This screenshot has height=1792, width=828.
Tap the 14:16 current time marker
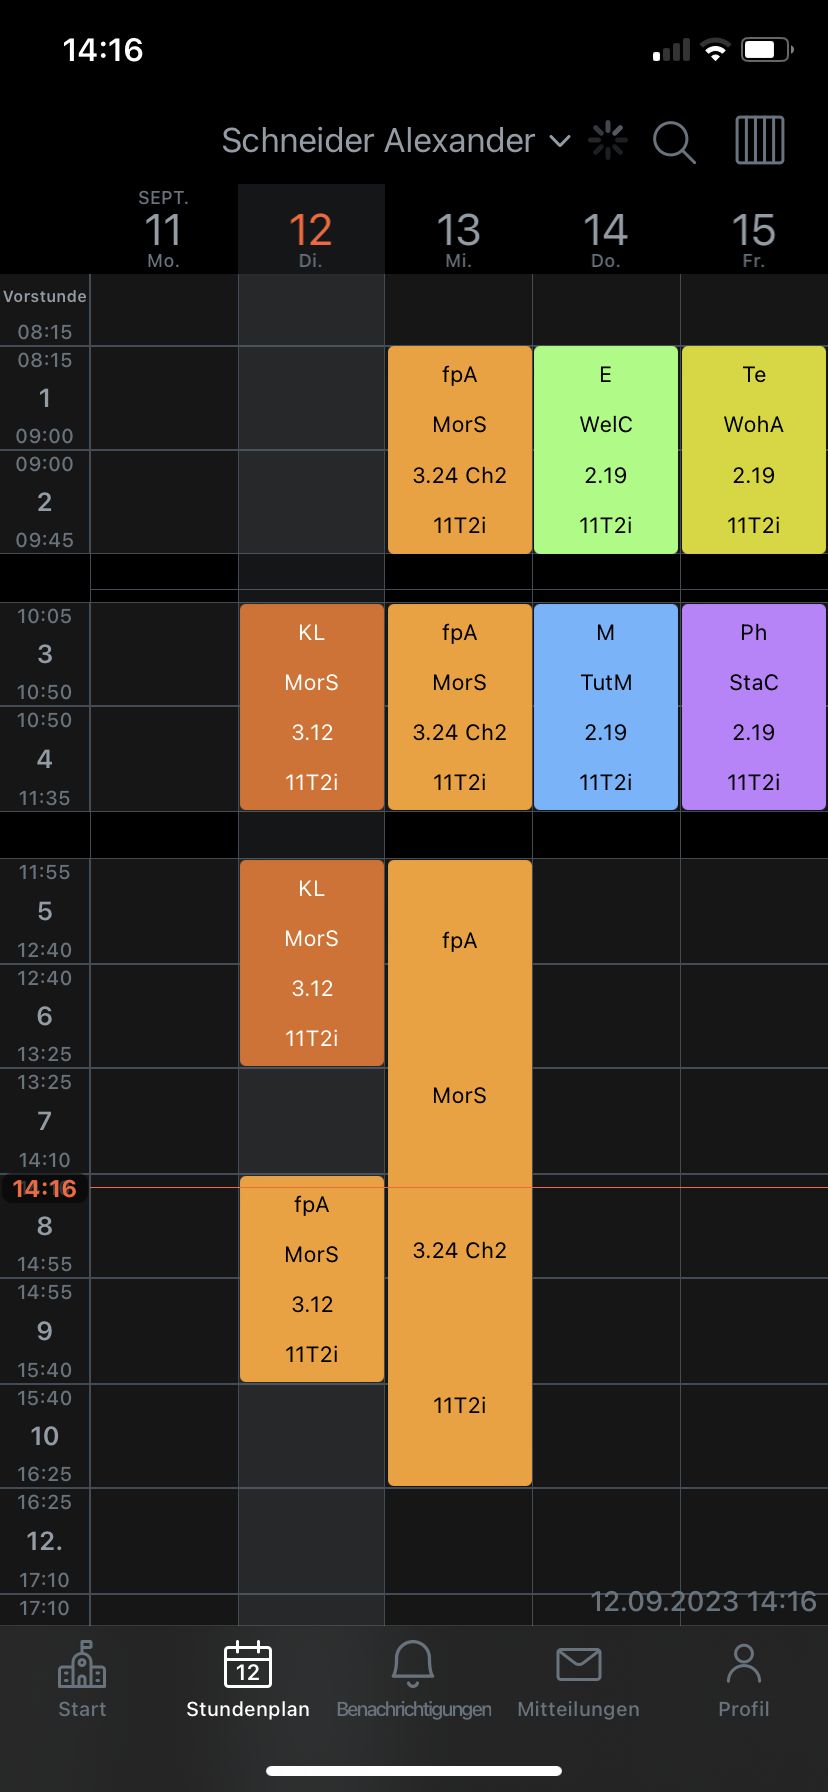pos(45,1189)
